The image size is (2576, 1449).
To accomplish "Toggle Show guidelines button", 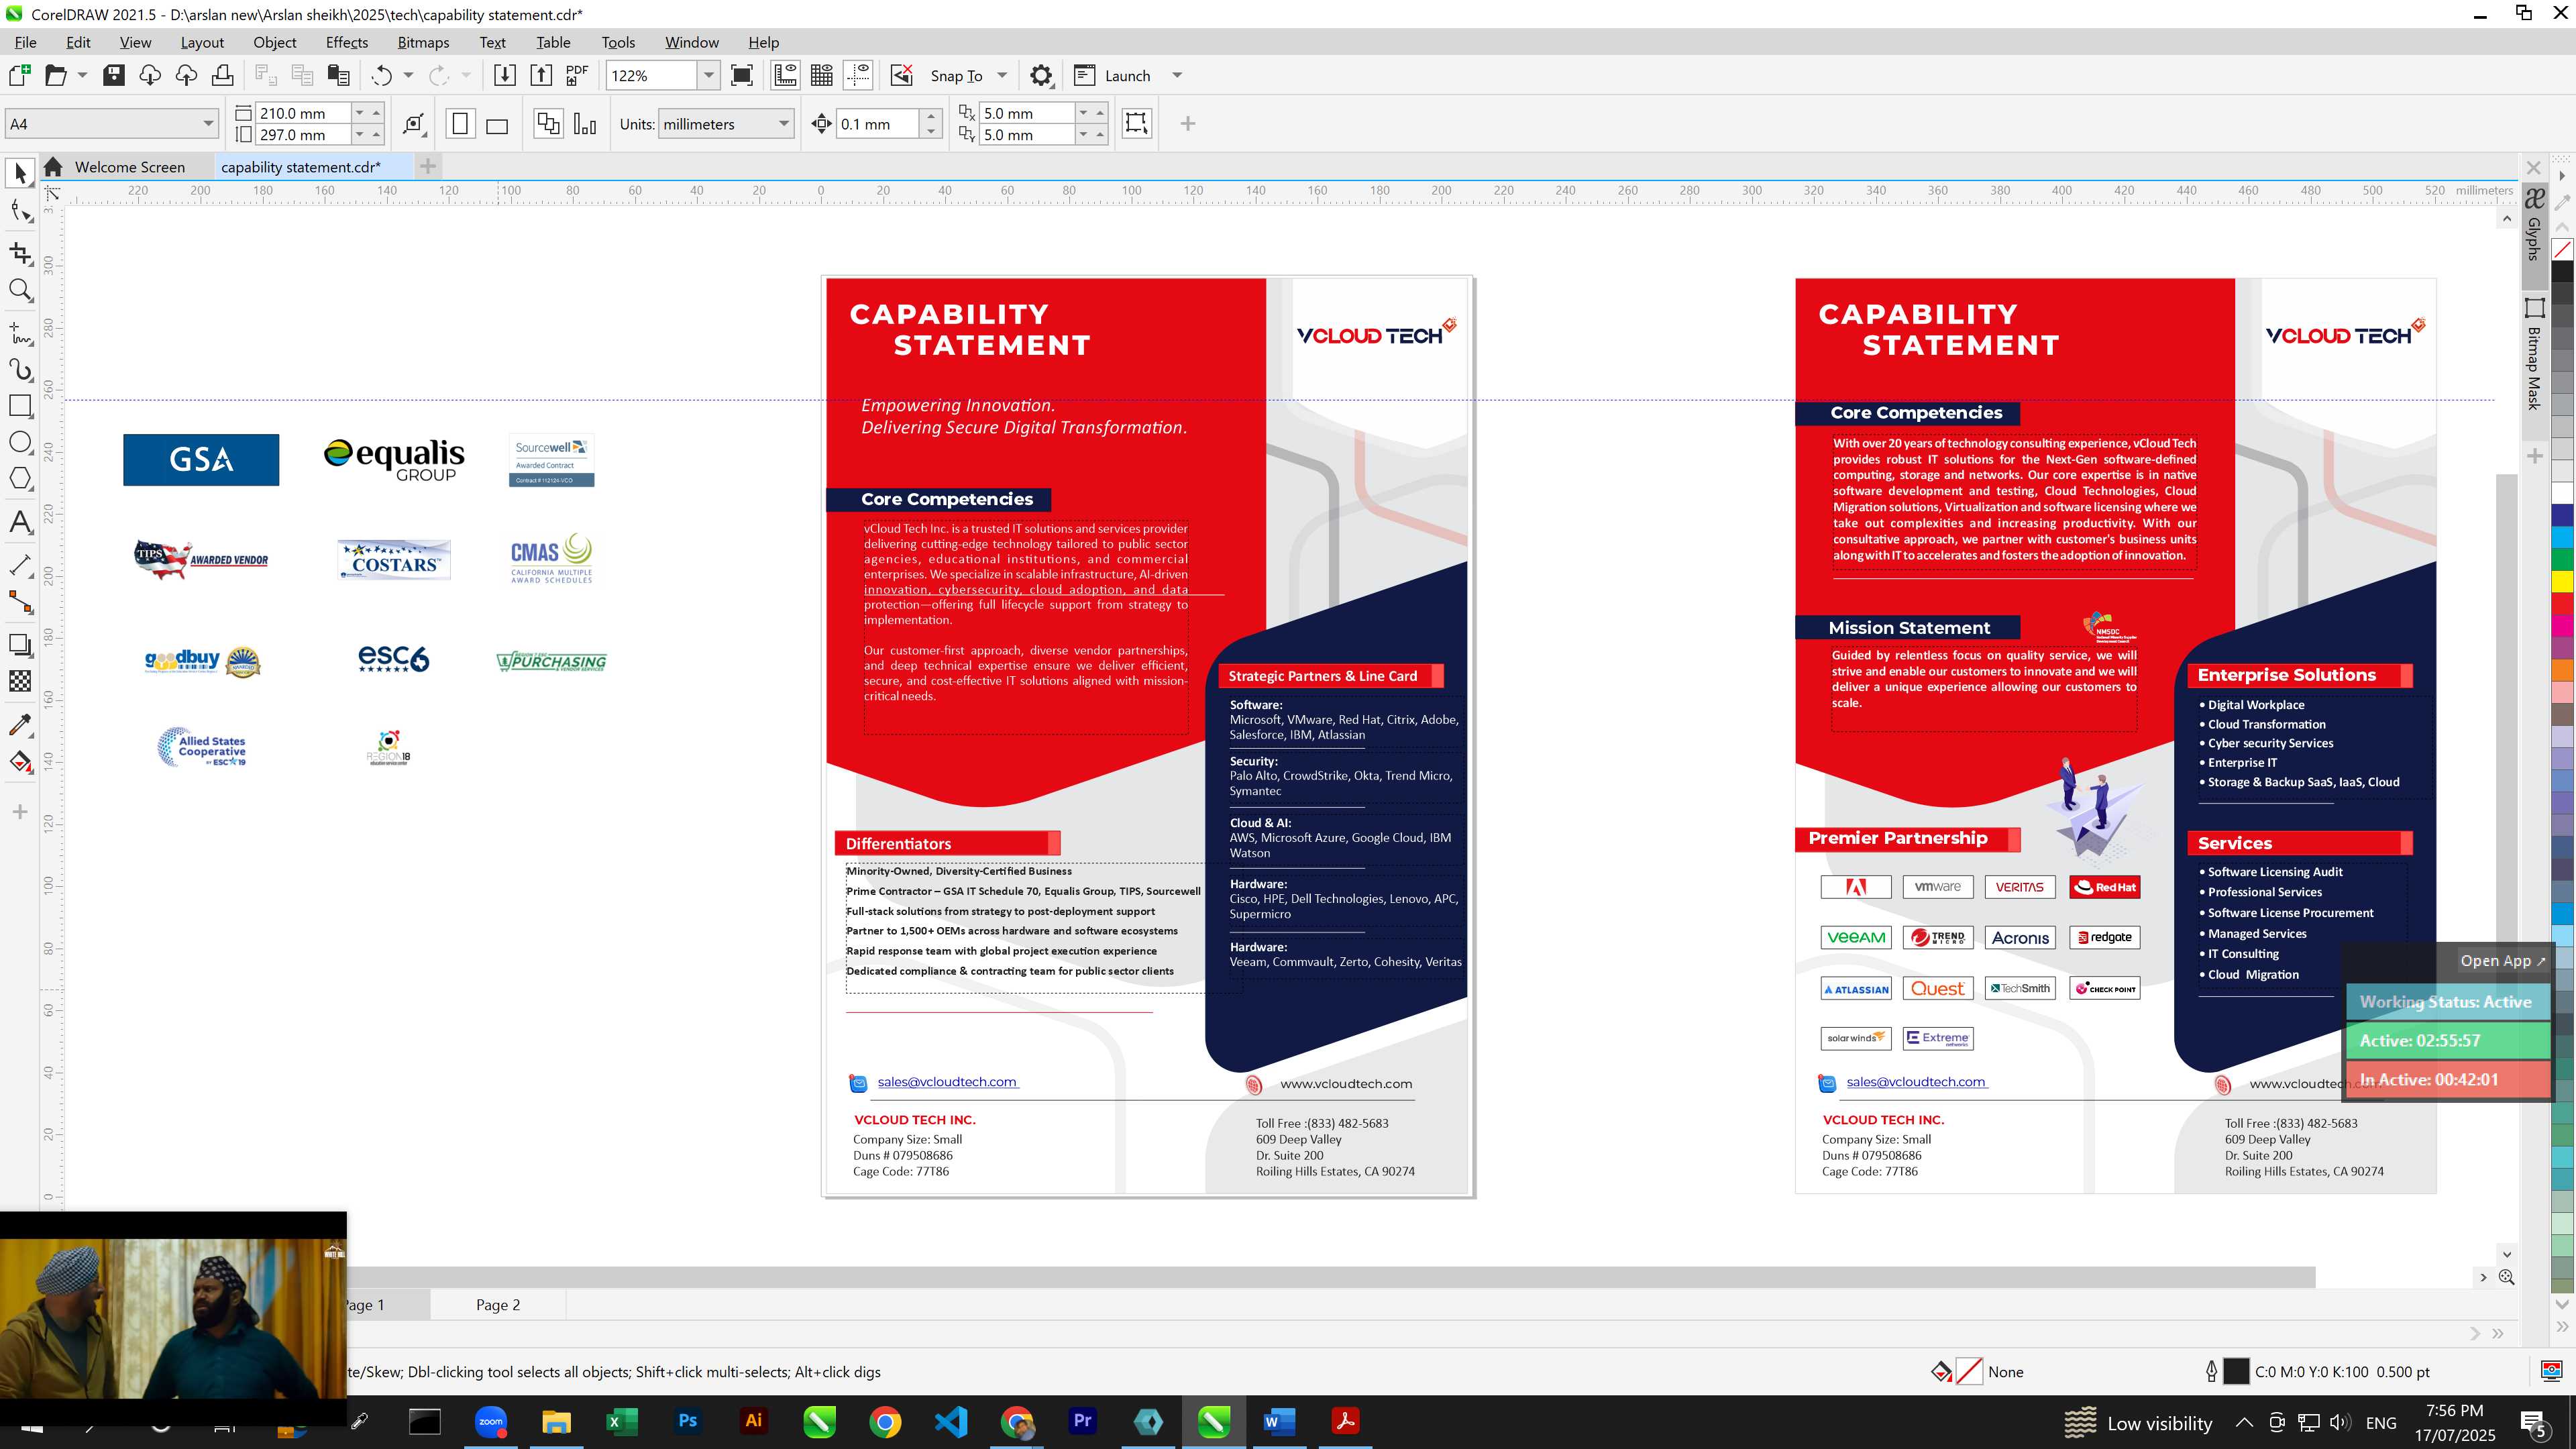I will pyautogui.click(x=858, y=75).
